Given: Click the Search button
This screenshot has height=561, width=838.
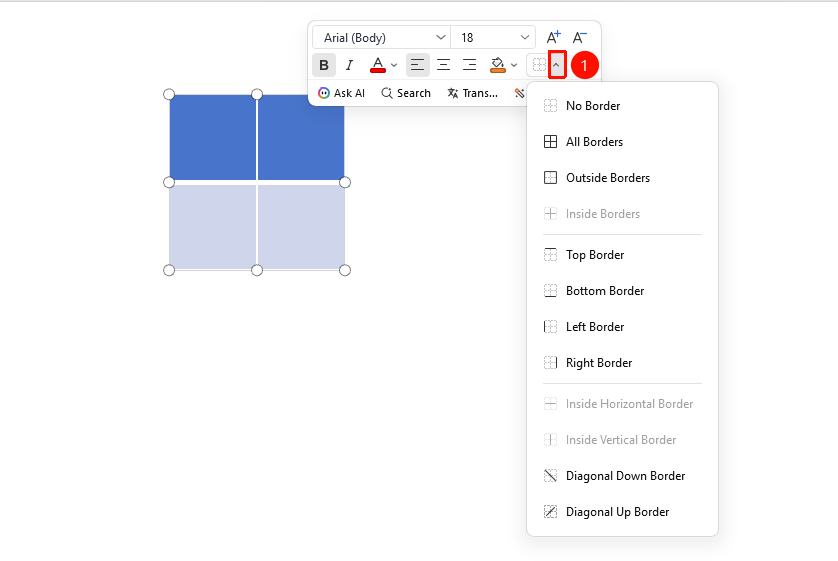Looking at the screenshot, I should (x=406, y=93).
